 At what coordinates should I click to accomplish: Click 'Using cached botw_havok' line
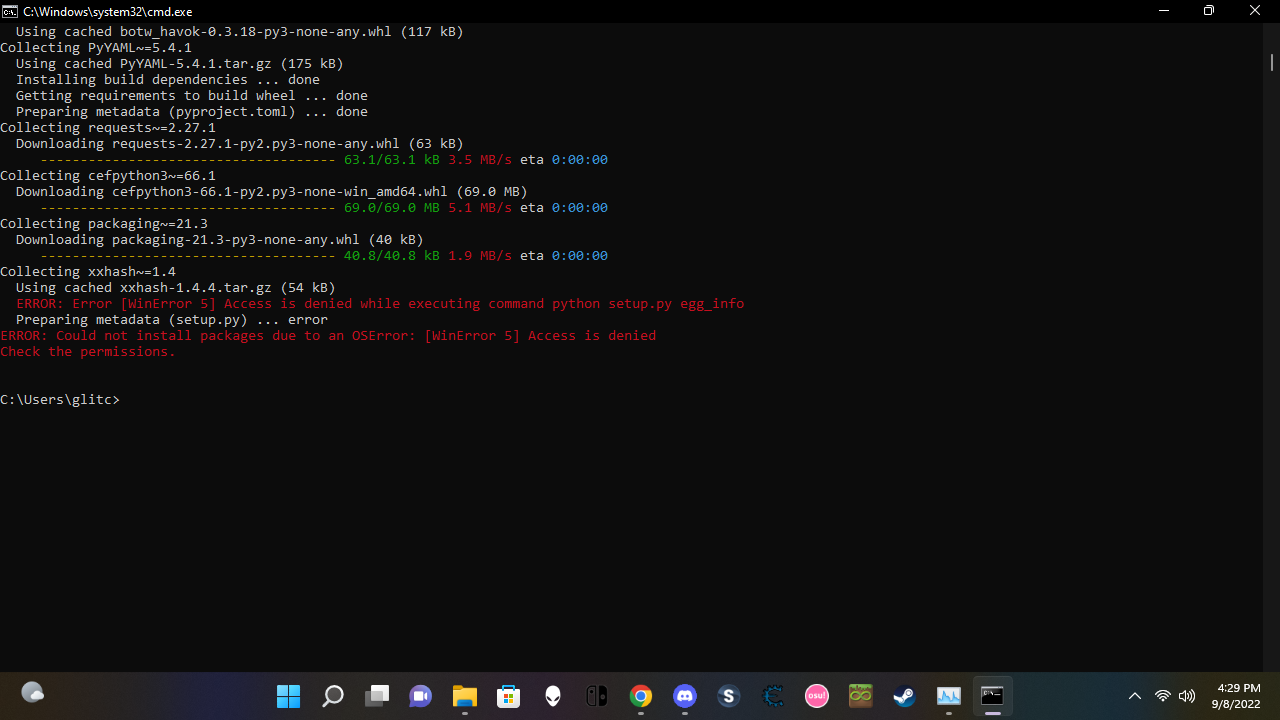pyautogui.click(x=240, y=32)
